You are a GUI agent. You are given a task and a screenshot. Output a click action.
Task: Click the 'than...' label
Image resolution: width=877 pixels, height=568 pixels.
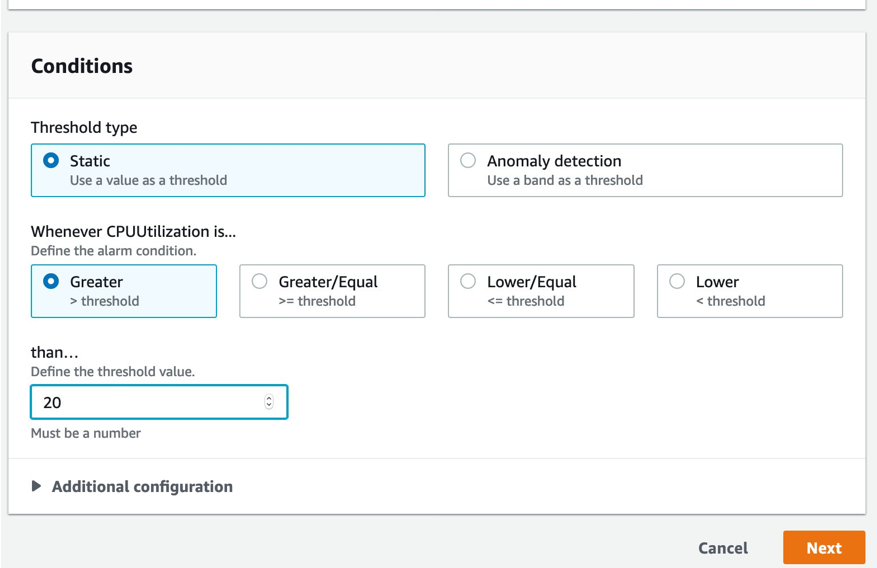tap(54, 353)
